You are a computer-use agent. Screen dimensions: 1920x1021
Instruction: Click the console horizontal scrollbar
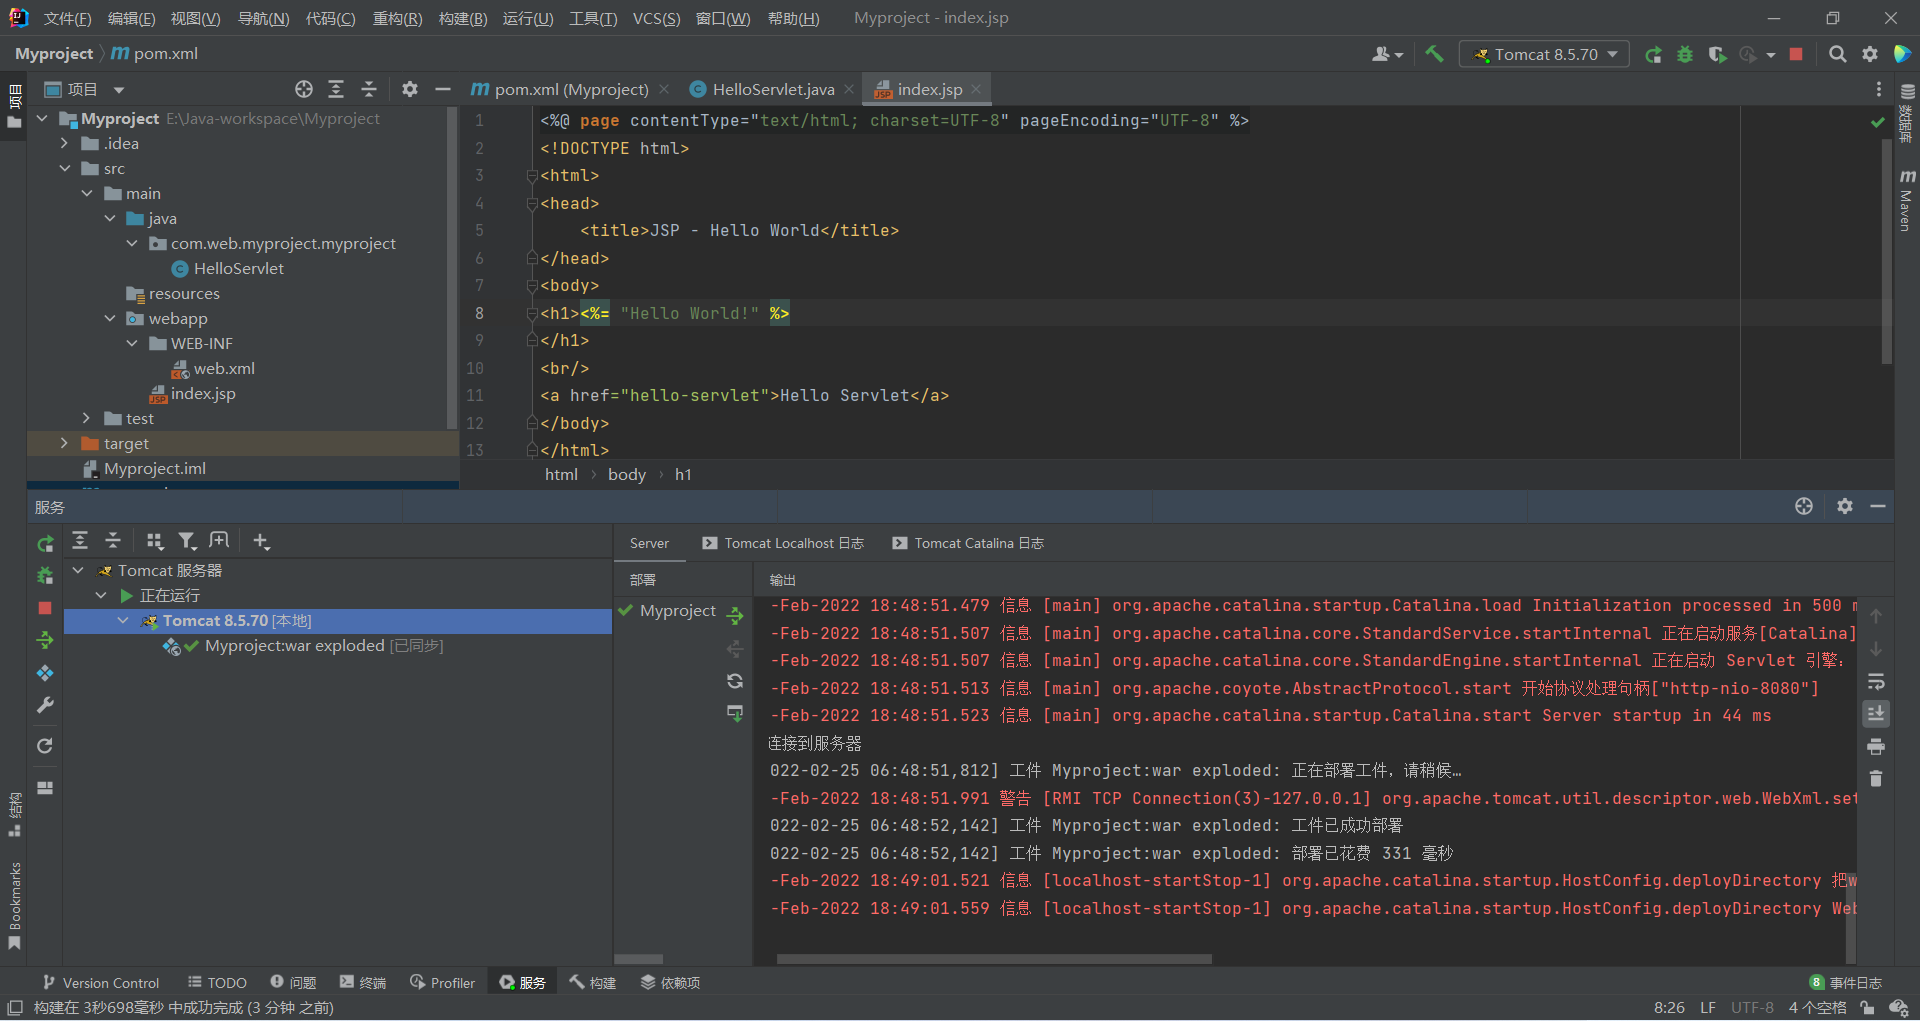[994, 959]
